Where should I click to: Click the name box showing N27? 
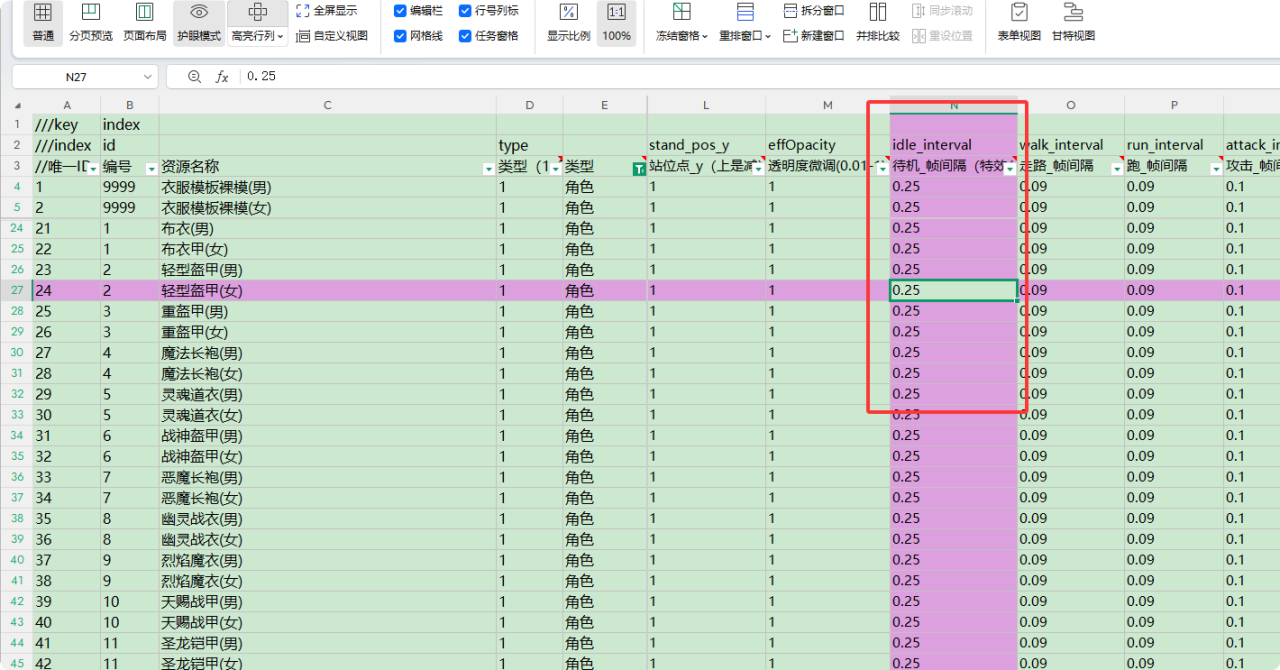75,77
